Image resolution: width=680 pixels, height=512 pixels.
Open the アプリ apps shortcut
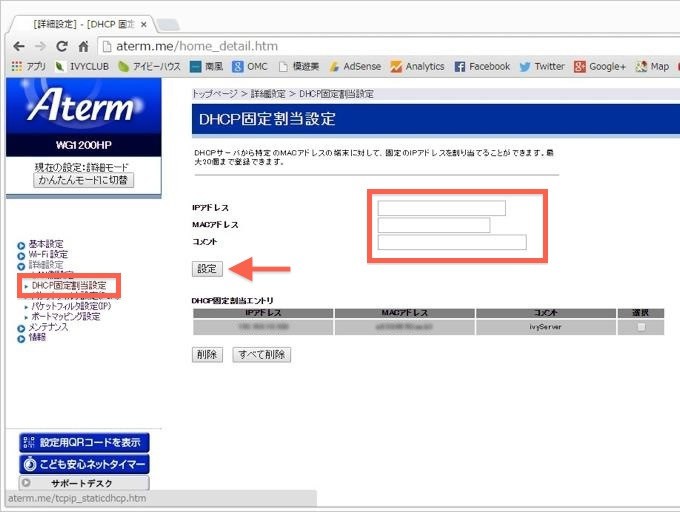coord(28,67)
